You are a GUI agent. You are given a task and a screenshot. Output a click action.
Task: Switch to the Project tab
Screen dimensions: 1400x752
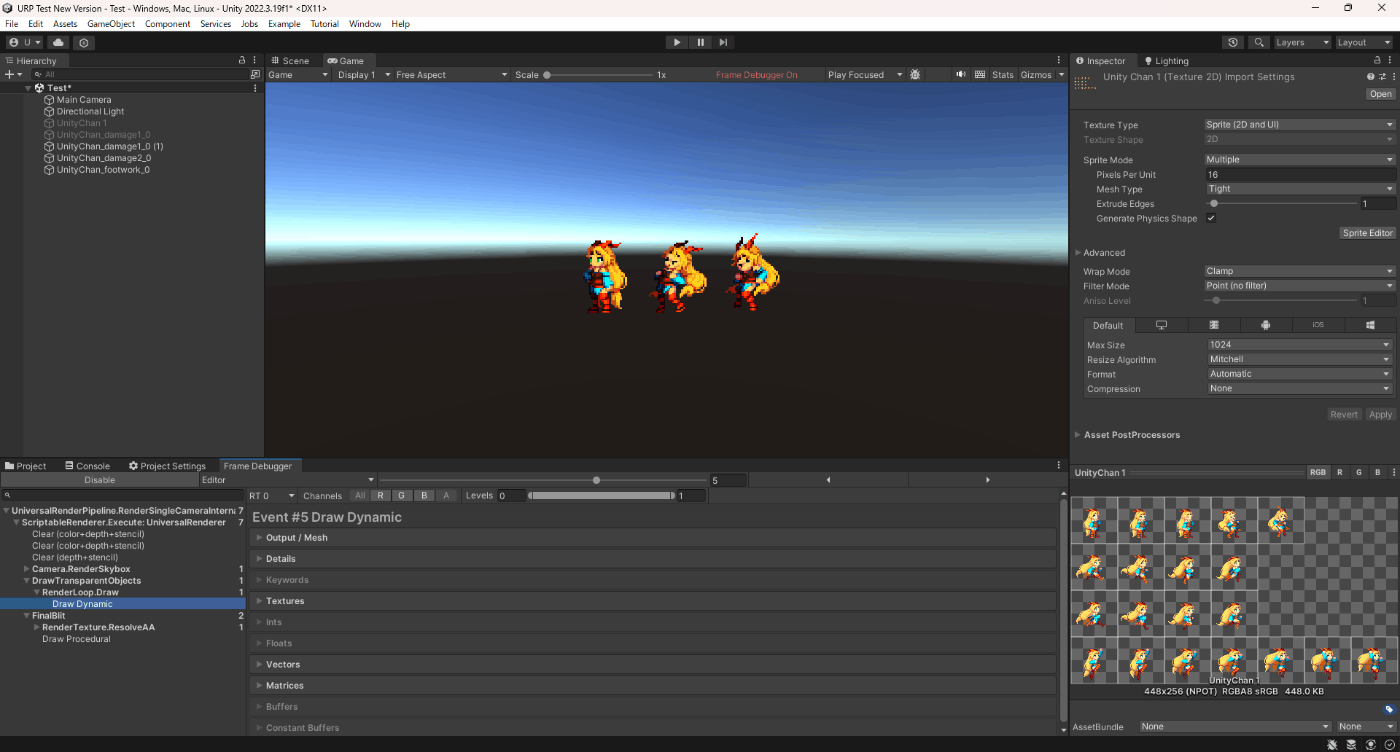[x=26, y=466]
